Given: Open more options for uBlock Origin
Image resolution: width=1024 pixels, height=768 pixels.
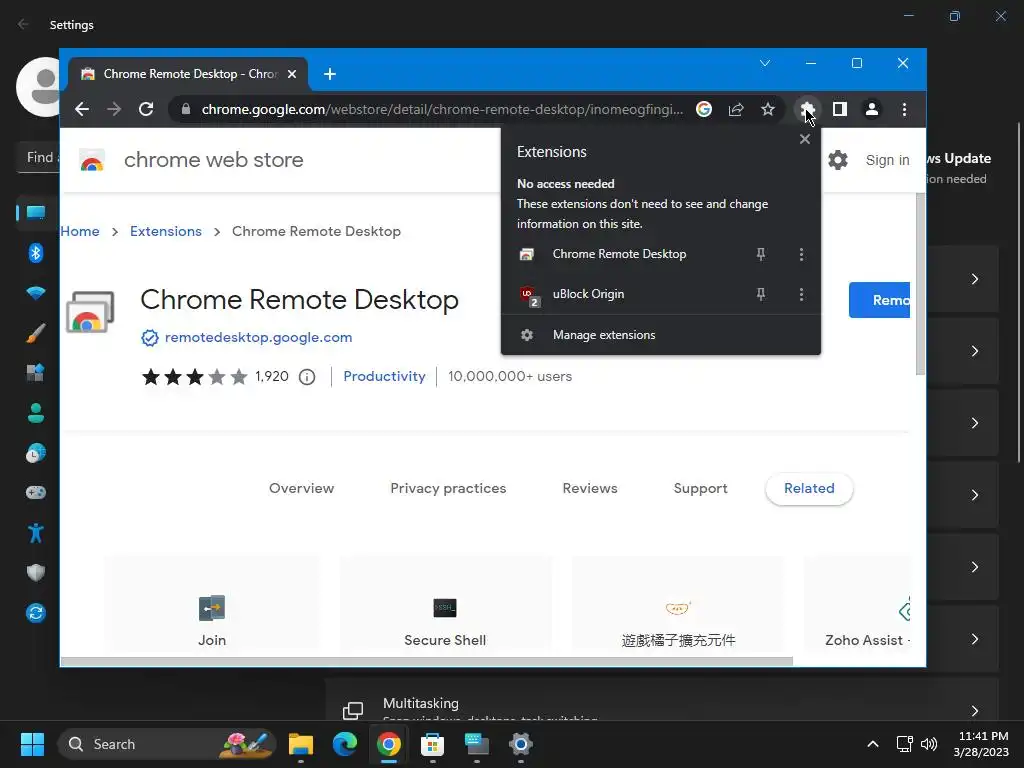Looking at the screenshot, I should 801,295.
